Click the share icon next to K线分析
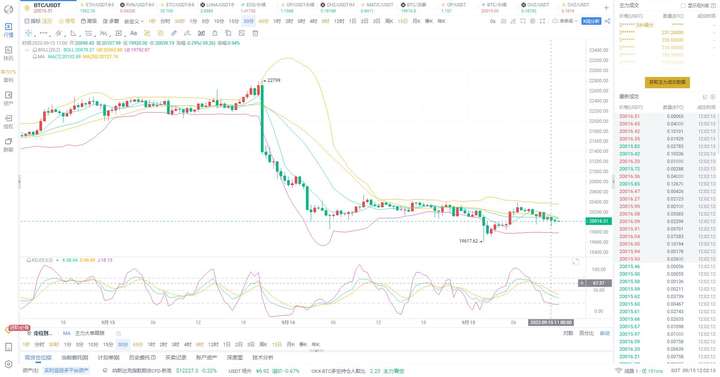Screen dimensions: 720x377 tap(608, 21)
